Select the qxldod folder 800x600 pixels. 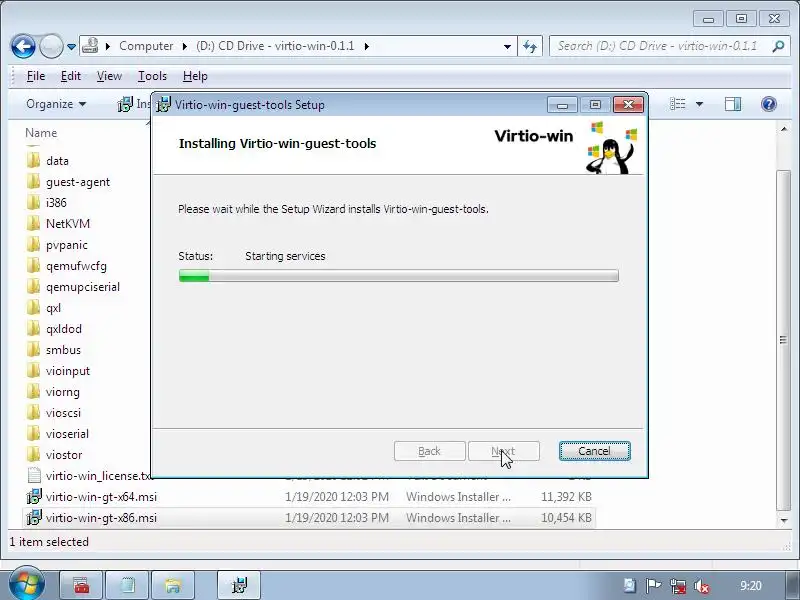coord(63,329)
